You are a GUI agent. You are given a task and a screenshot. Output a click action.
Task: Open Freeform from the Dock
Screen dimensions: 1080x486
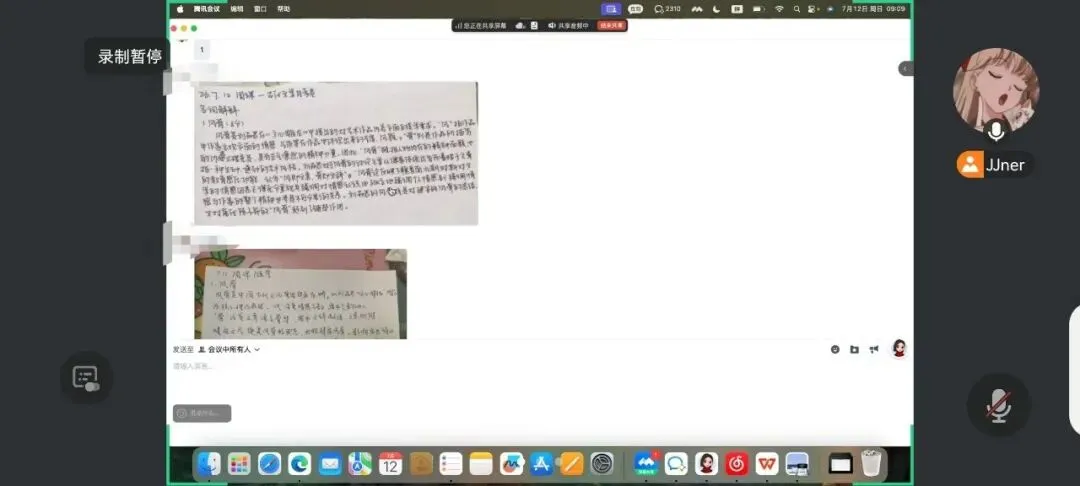(x=511, y=464)
